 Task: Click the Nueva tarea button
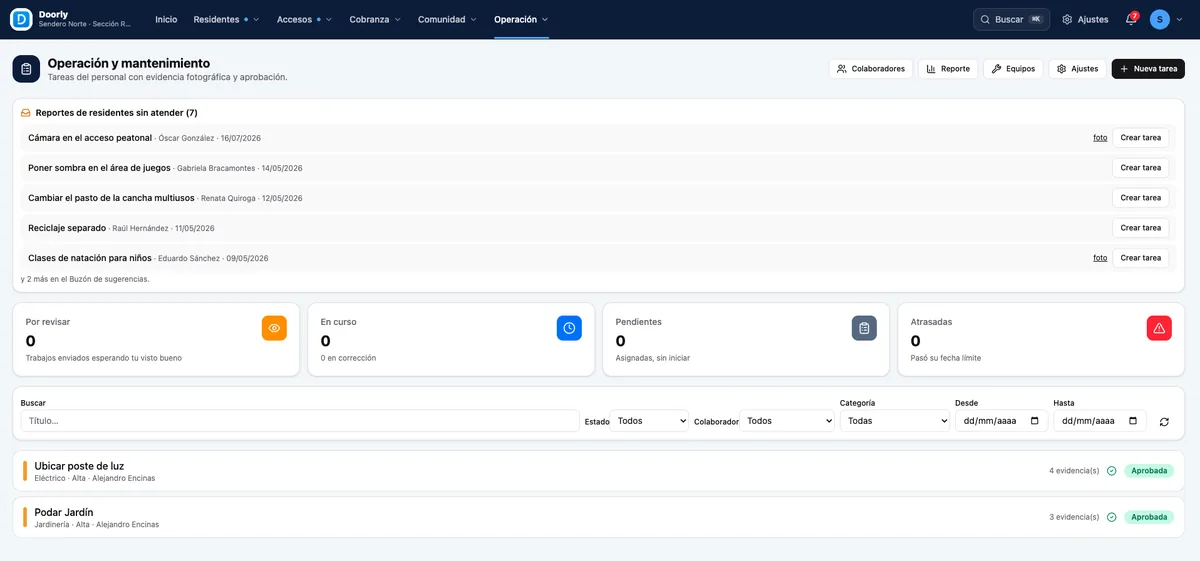click(x=1148, y=69)
